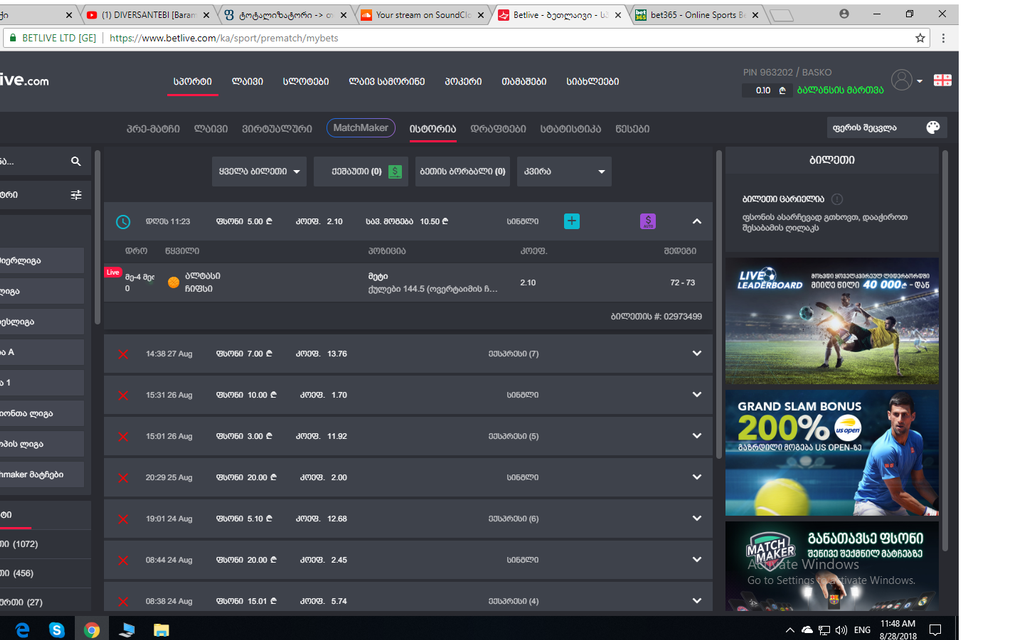Click the ფერის შეცვლა button
Viewport: 1024px width, 640px height.
887,128
